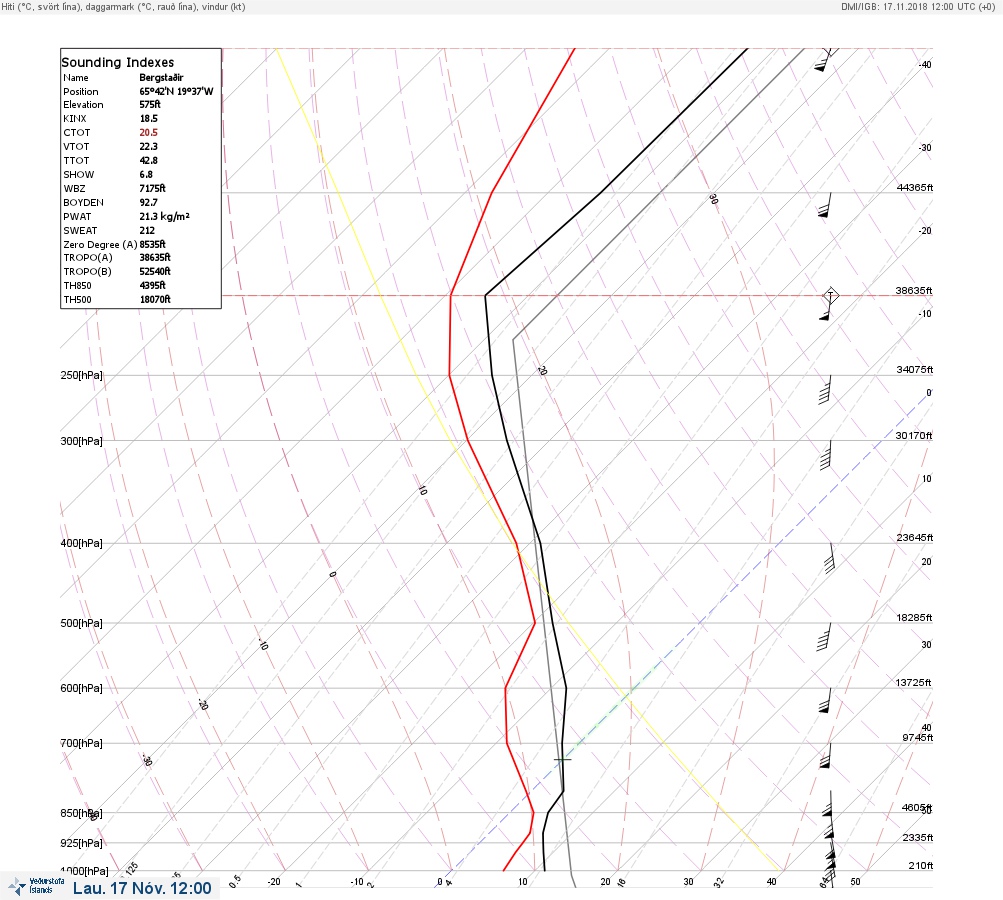Select the wind barb beside the 250 hPa line
This screenshot has width=1003, height=900.
pyautogui.click(x=825, y=390)
